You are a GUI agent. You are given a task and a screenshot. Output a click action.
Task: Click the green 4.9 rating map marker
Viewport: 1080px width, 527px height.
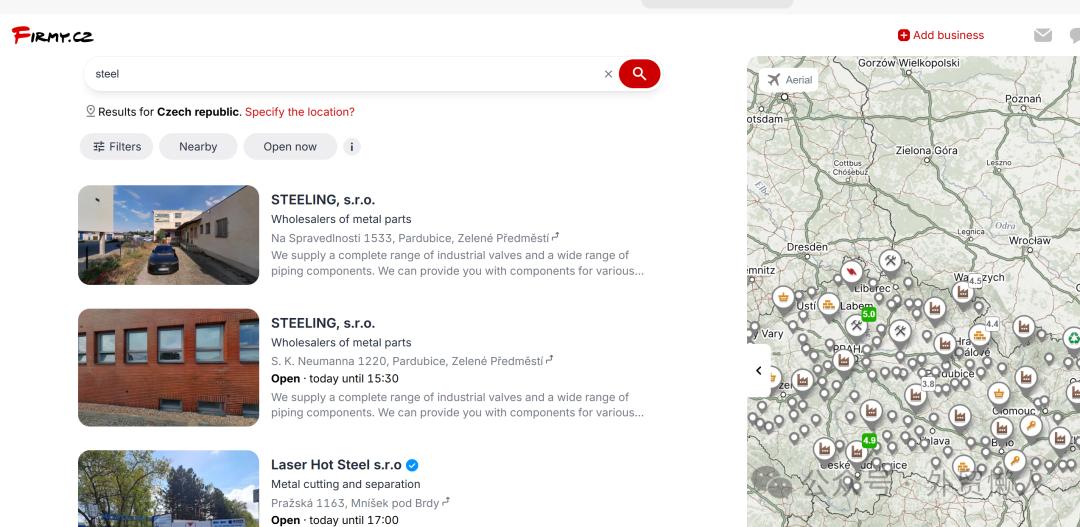click(x=868, y=440)
